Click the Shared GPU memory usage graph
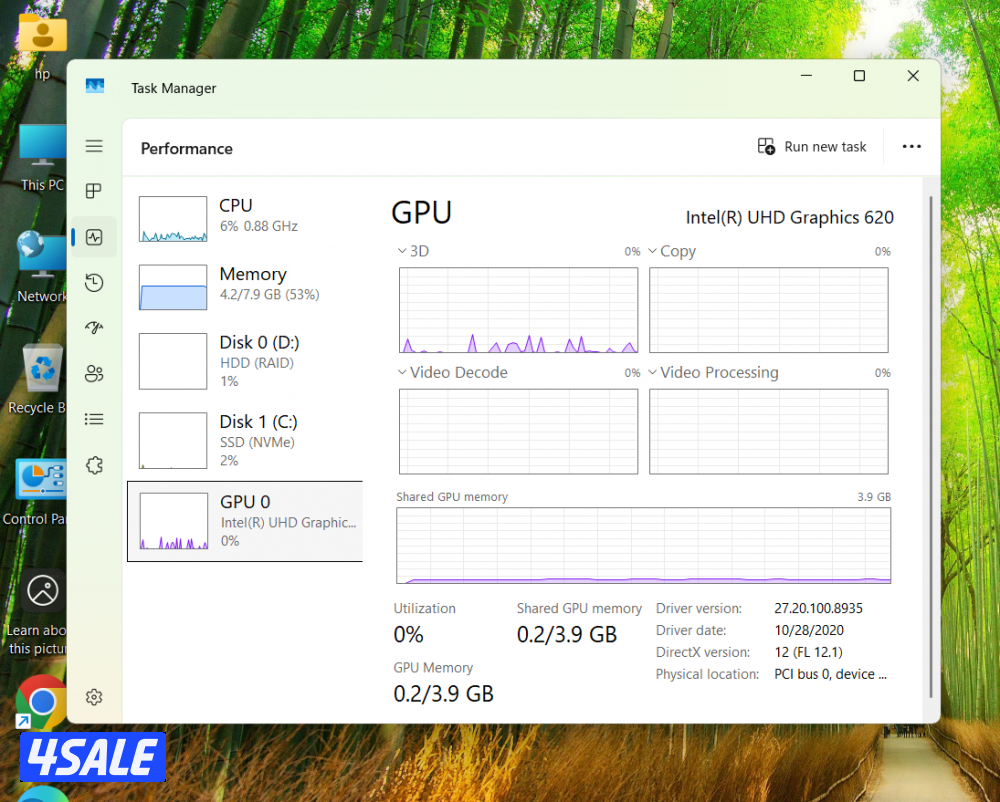1000x802 pixels. coord(643,545)
